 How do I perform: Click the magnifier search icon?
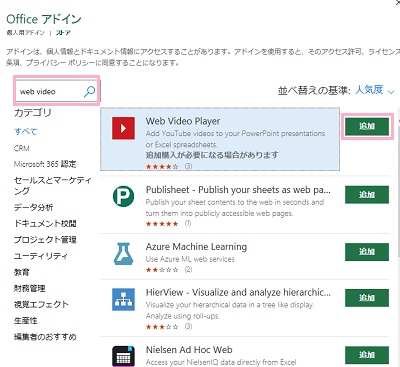pyautogui.click(x=89, y=91)
